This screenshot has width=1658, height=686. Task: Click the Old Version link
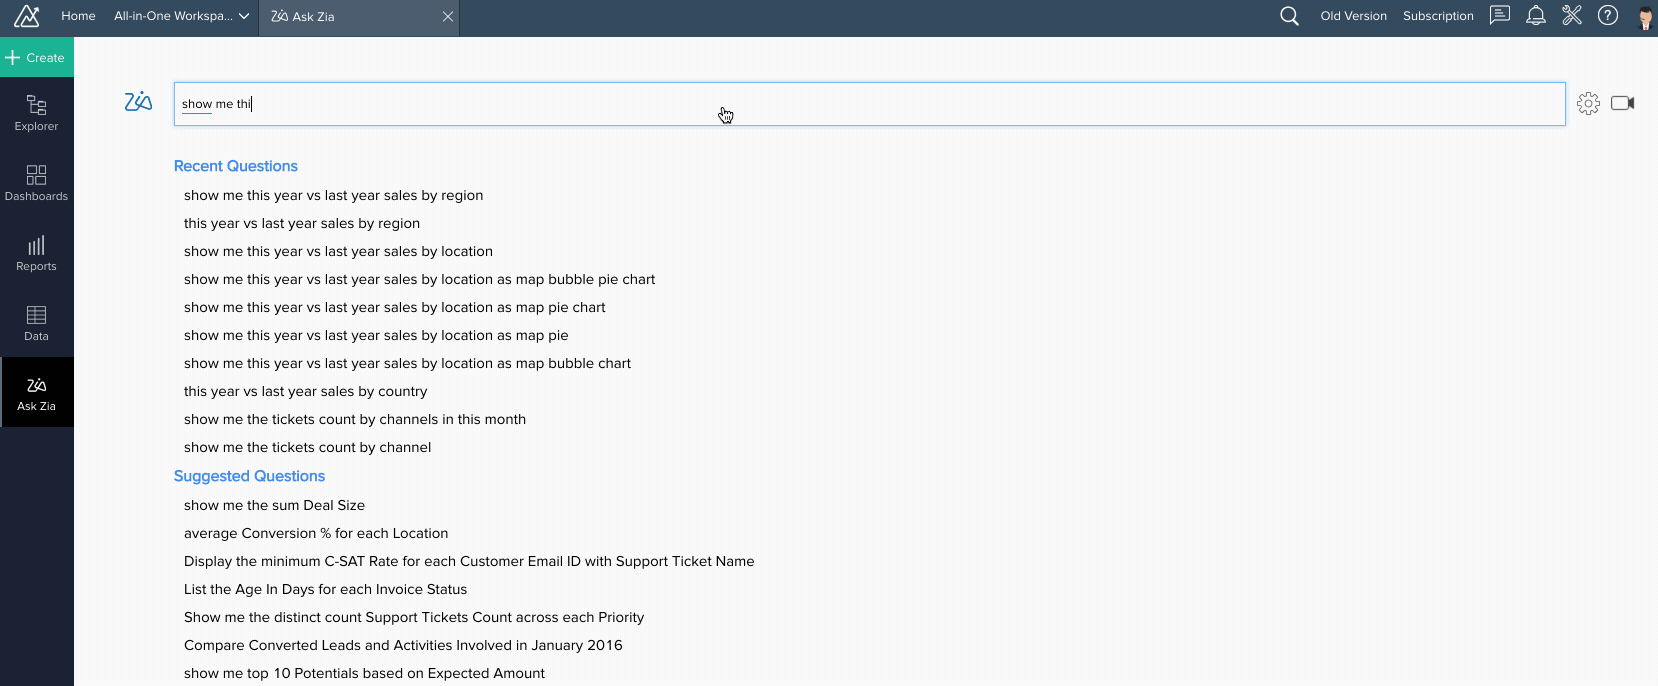point(1353,16)
